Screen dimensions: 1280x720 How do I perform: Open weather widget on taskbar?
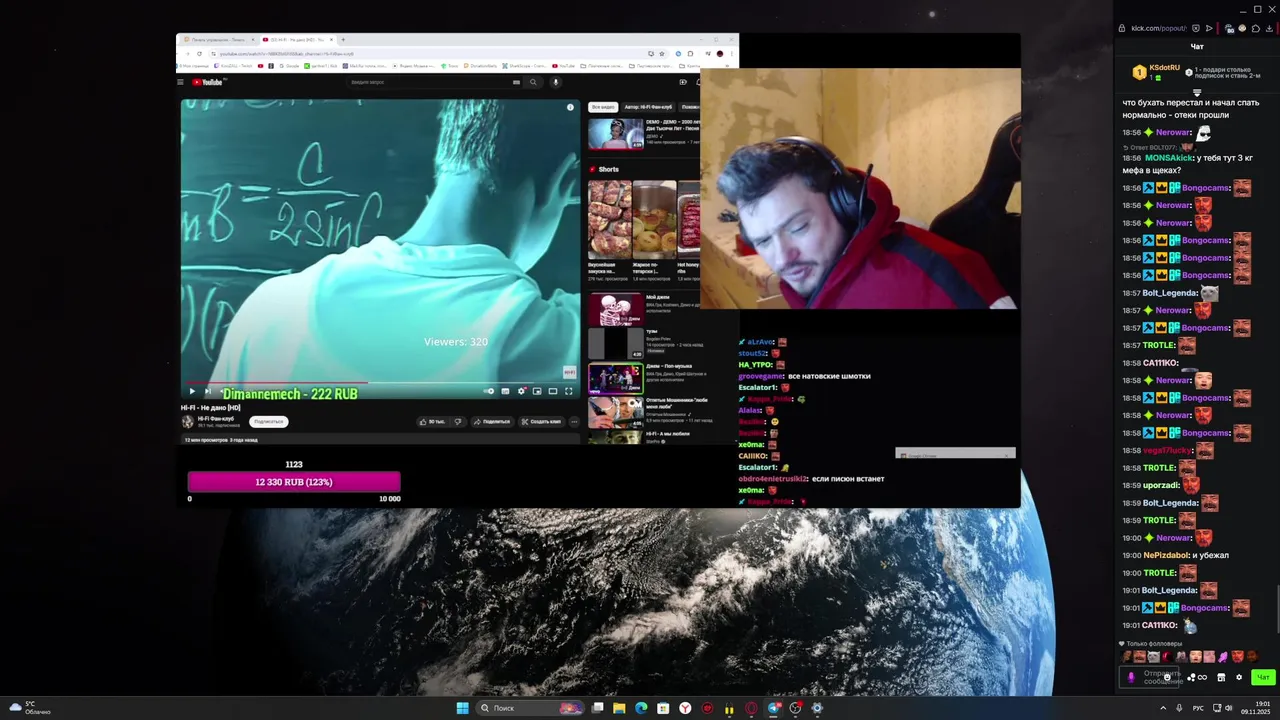(x=30, y=708)
